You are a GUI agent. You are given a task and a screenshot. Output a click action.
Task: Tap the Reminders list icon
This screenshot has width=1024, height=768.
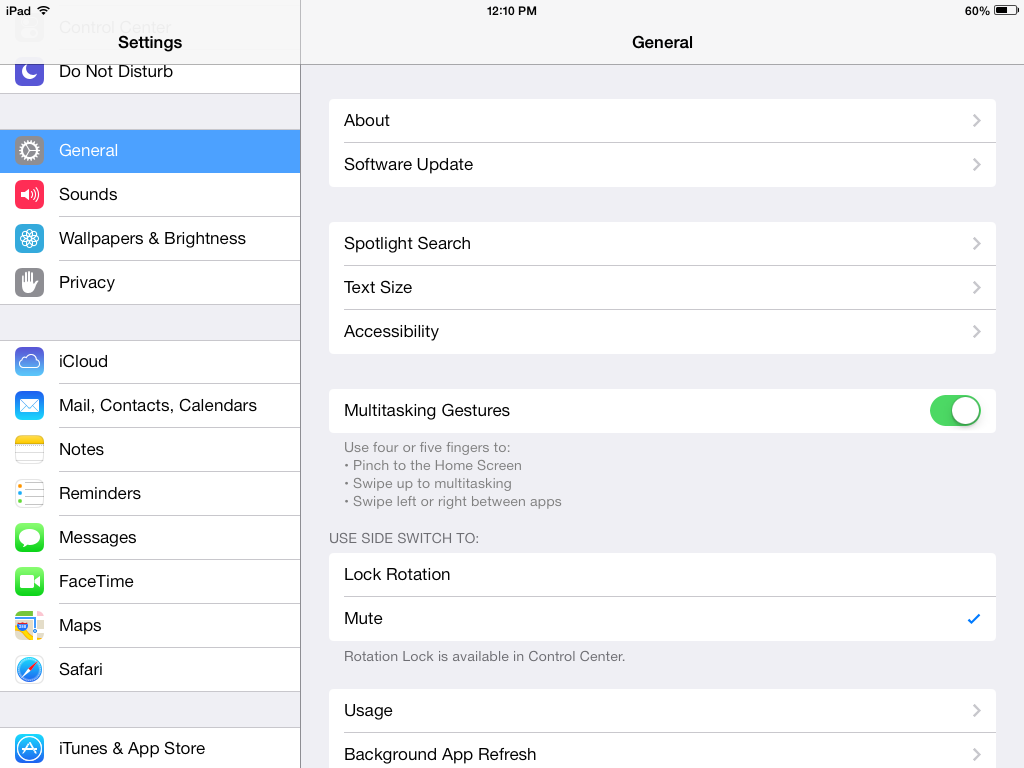(29, 494)
